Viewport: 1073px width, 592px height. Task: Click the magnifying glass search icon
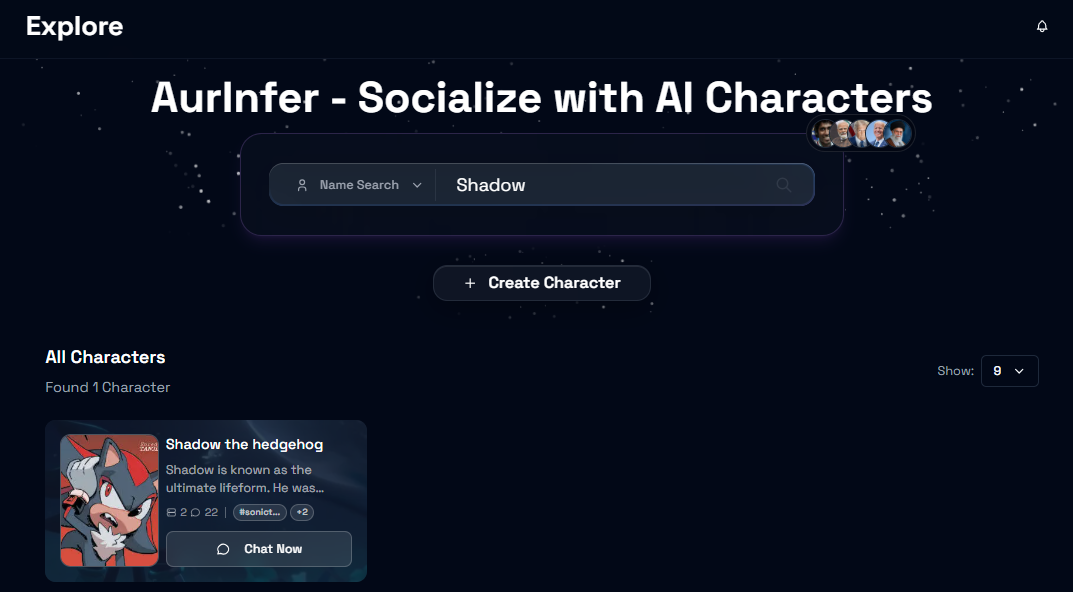(783, 185)
